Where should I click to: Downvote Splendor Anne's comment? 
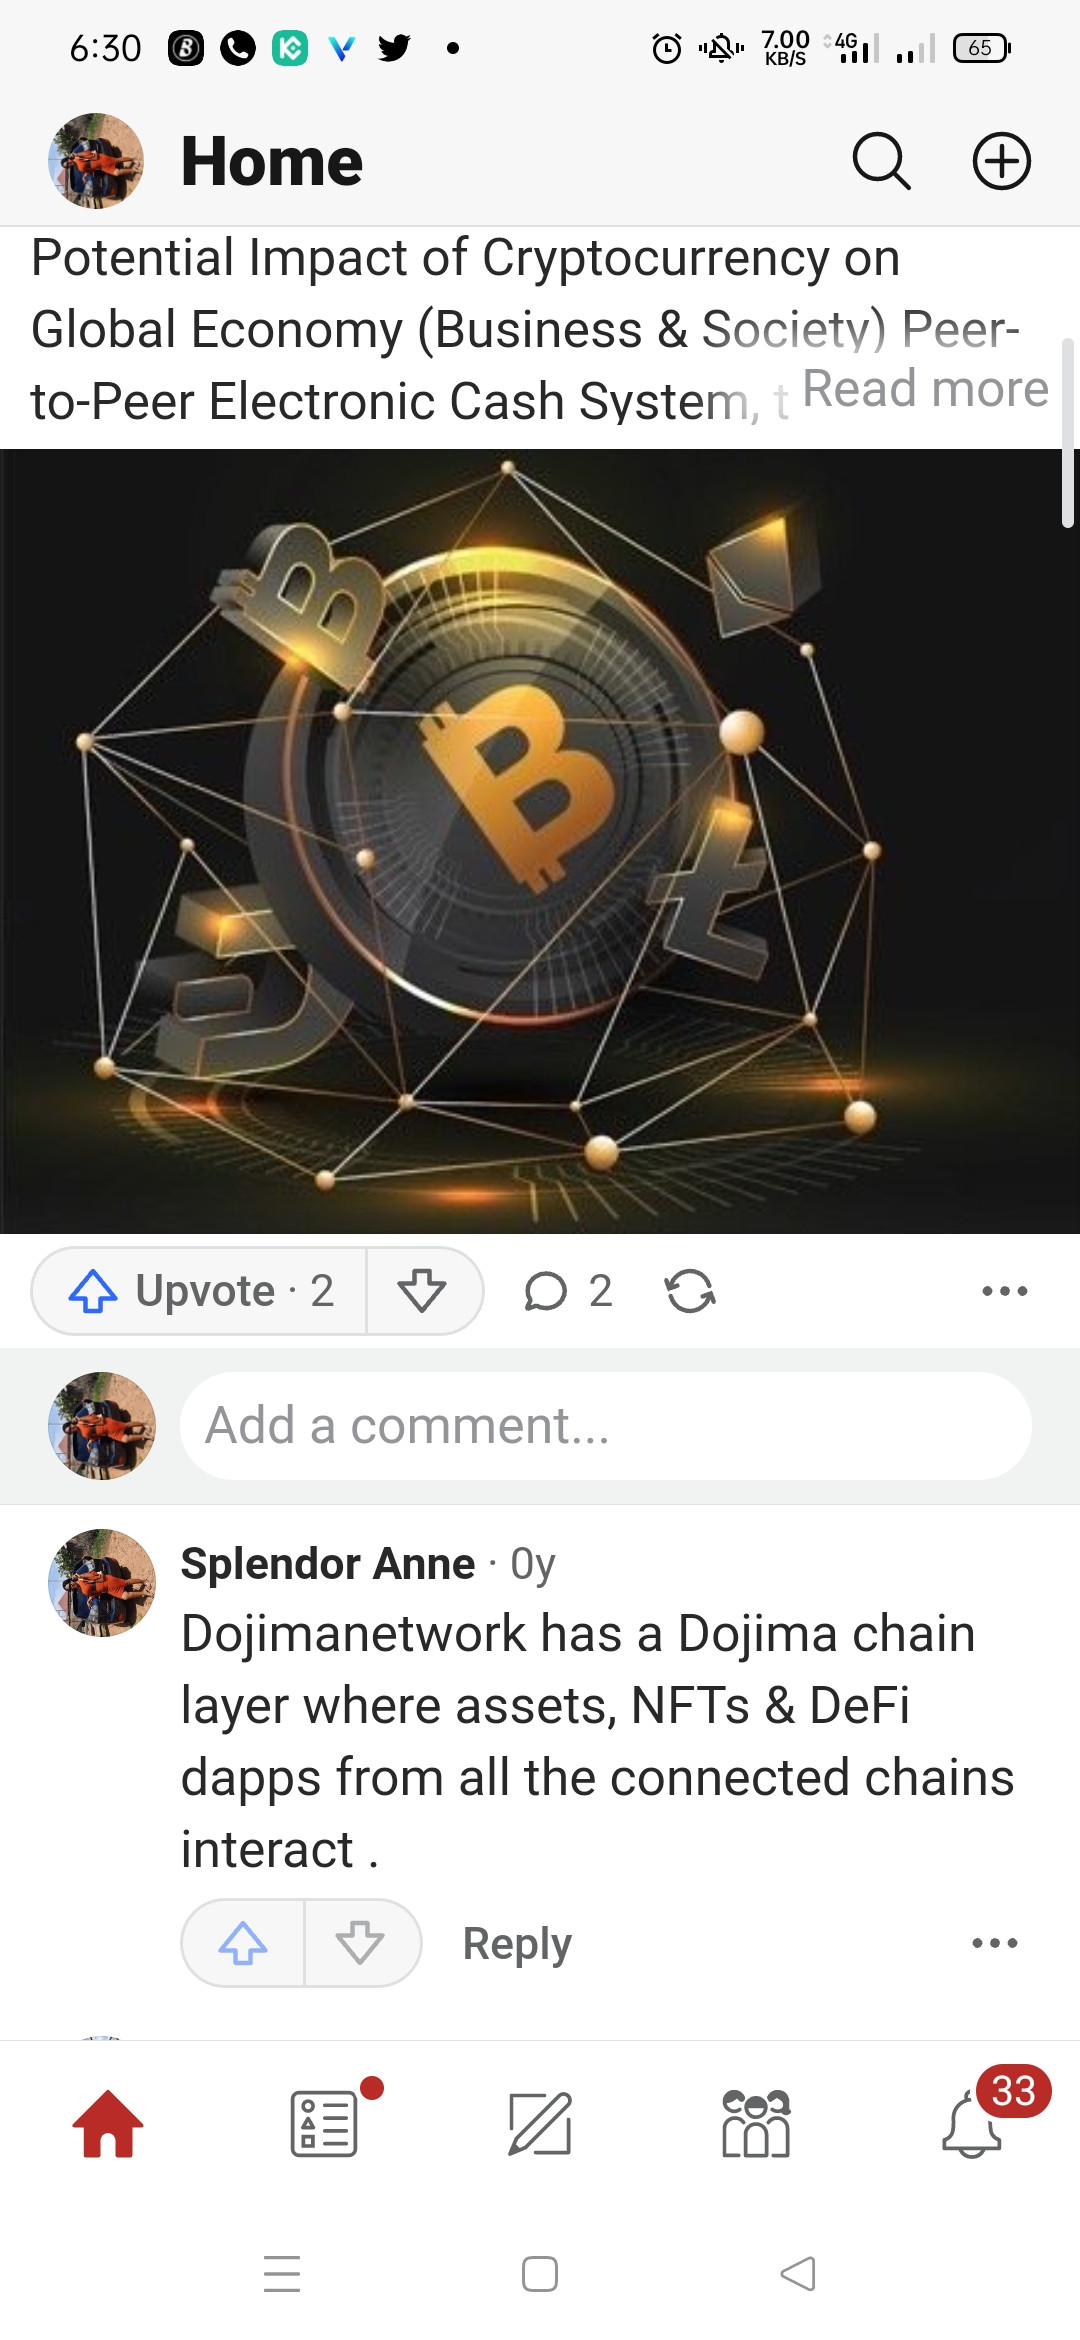361,1943
